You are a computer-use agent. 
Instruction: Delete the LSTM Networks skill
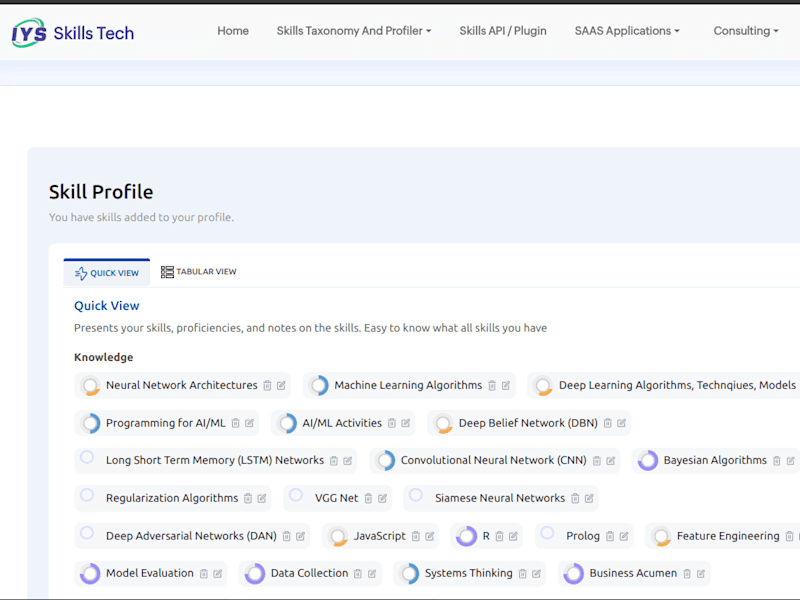click(x=334, y=461)
